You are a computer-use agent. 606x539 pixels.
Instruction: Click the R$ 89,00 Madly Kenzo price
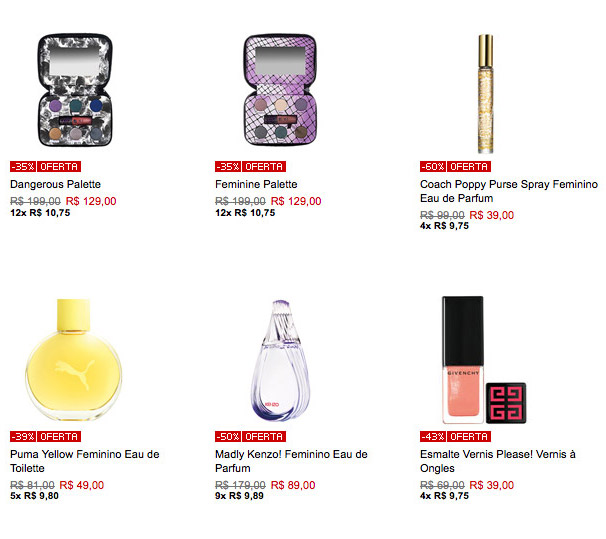pos(293,485)
